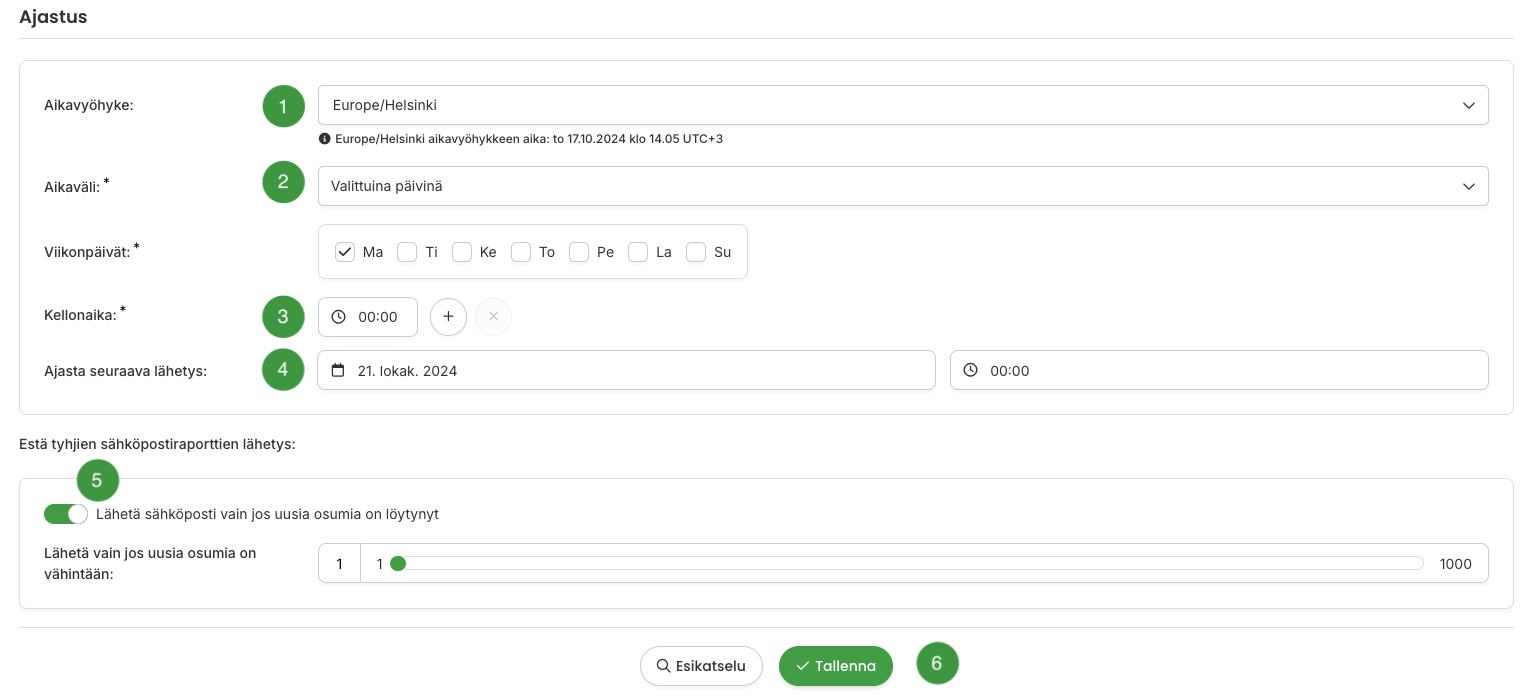Click the minimum hits slider handle
Image resolution: width=1530 pixels, height=698 pixels.
point(398,563)
